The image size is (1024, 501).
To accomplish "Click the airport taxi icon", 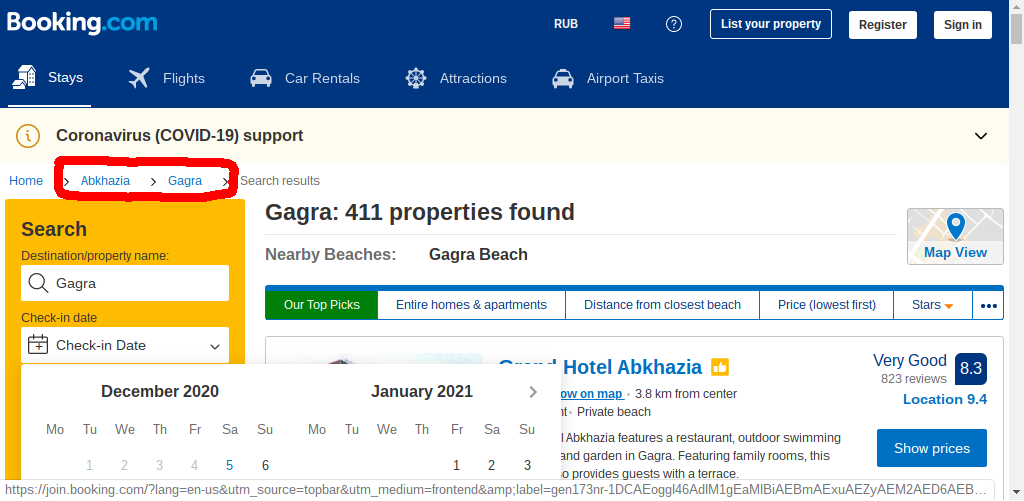I will point(563,78).
